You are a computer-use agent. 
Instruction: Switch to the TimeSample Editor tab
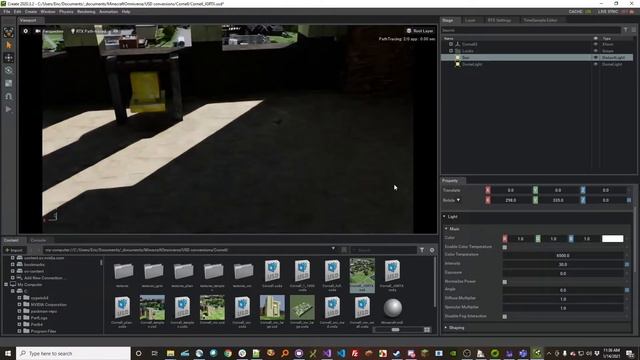tap(540, 20)
